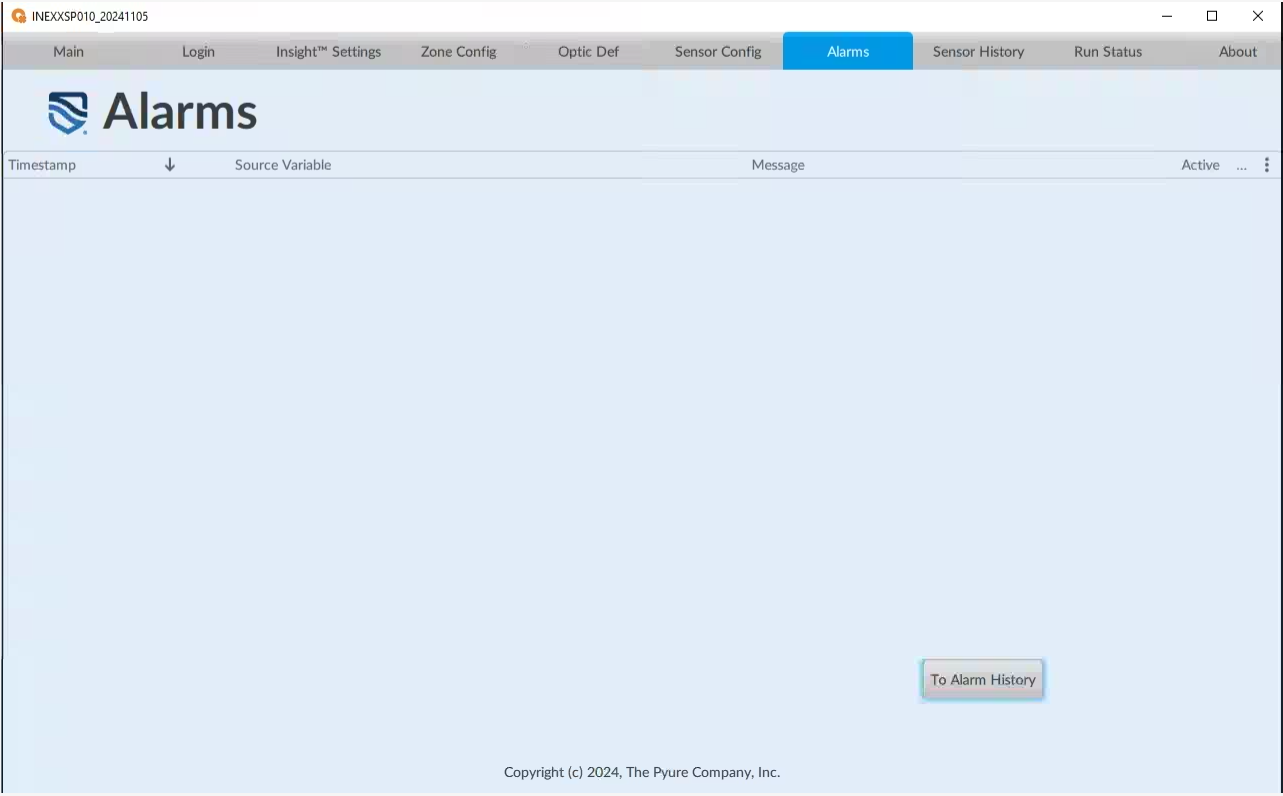Screen dimensions: 1283x796
Task: Select the active Alarms tab
Action: (848, 52)
